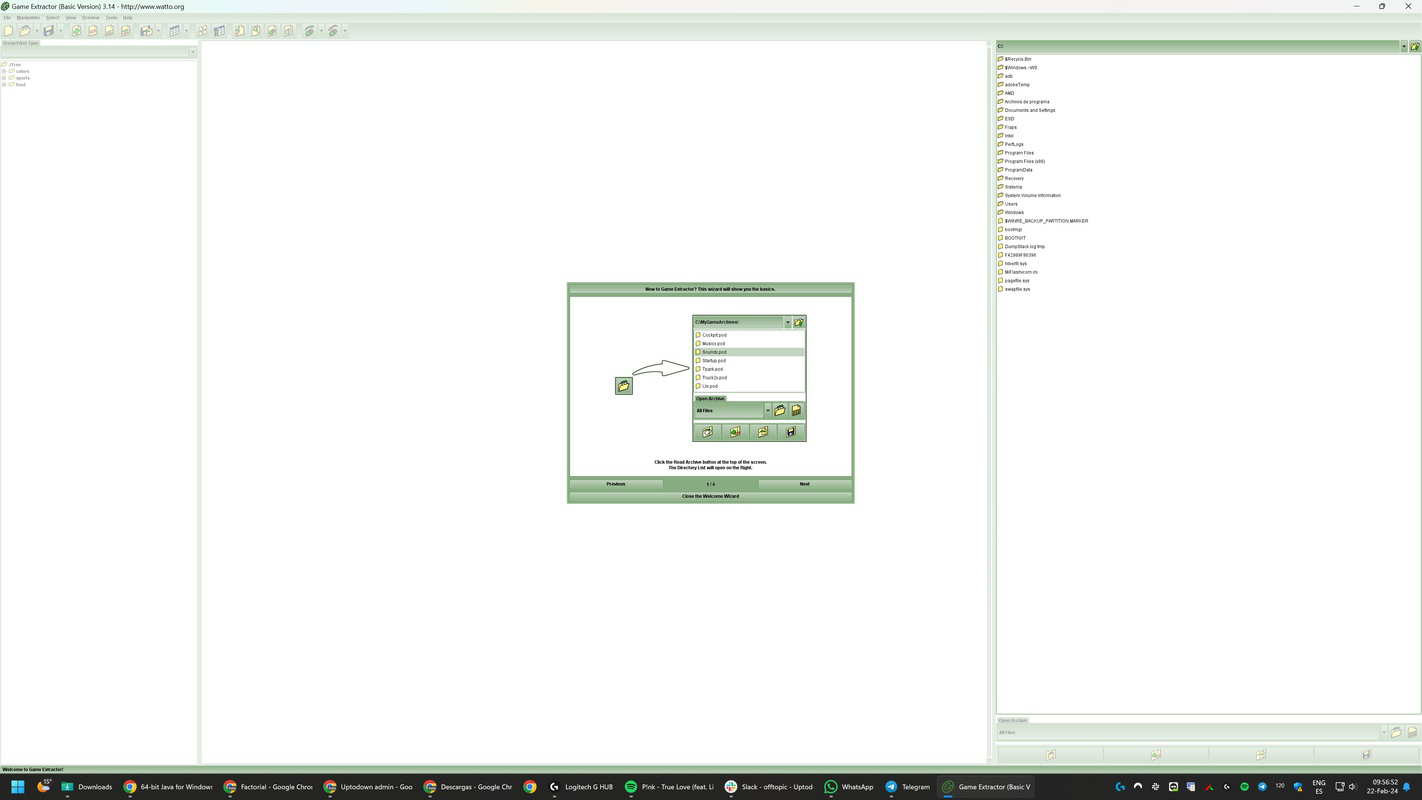
Task: Open the File menu
Action: (x=7, y=17)
